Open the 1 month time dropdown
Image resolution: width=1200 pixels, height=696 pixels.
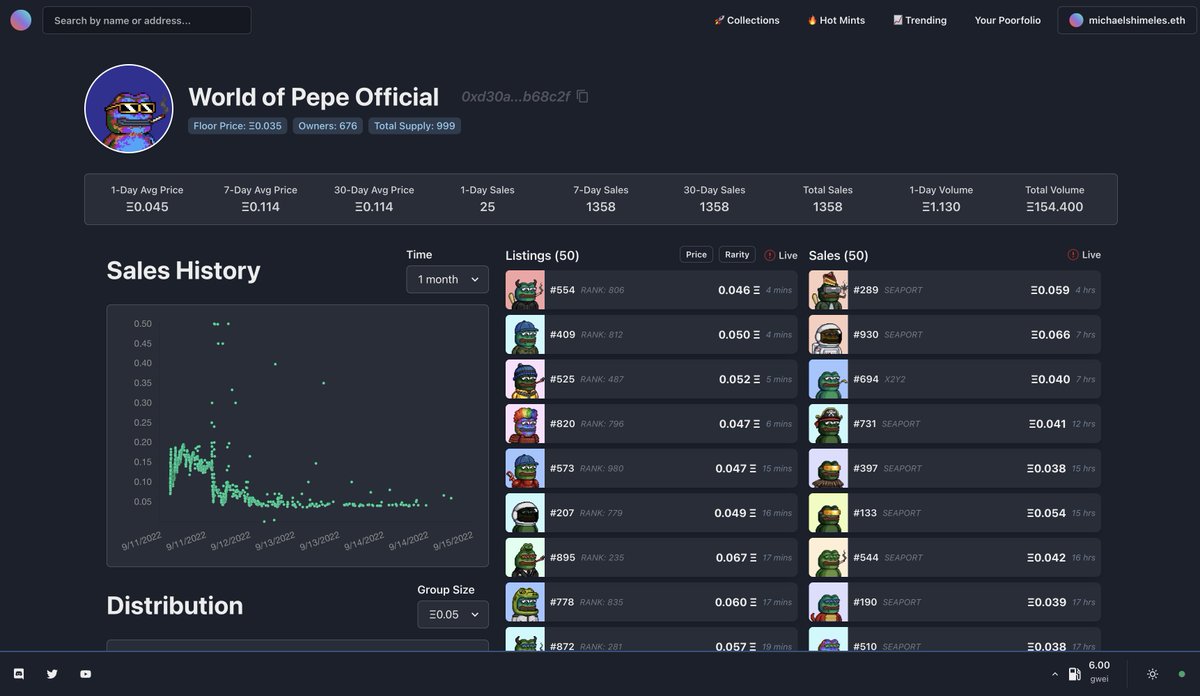click(x=447, y=279)
